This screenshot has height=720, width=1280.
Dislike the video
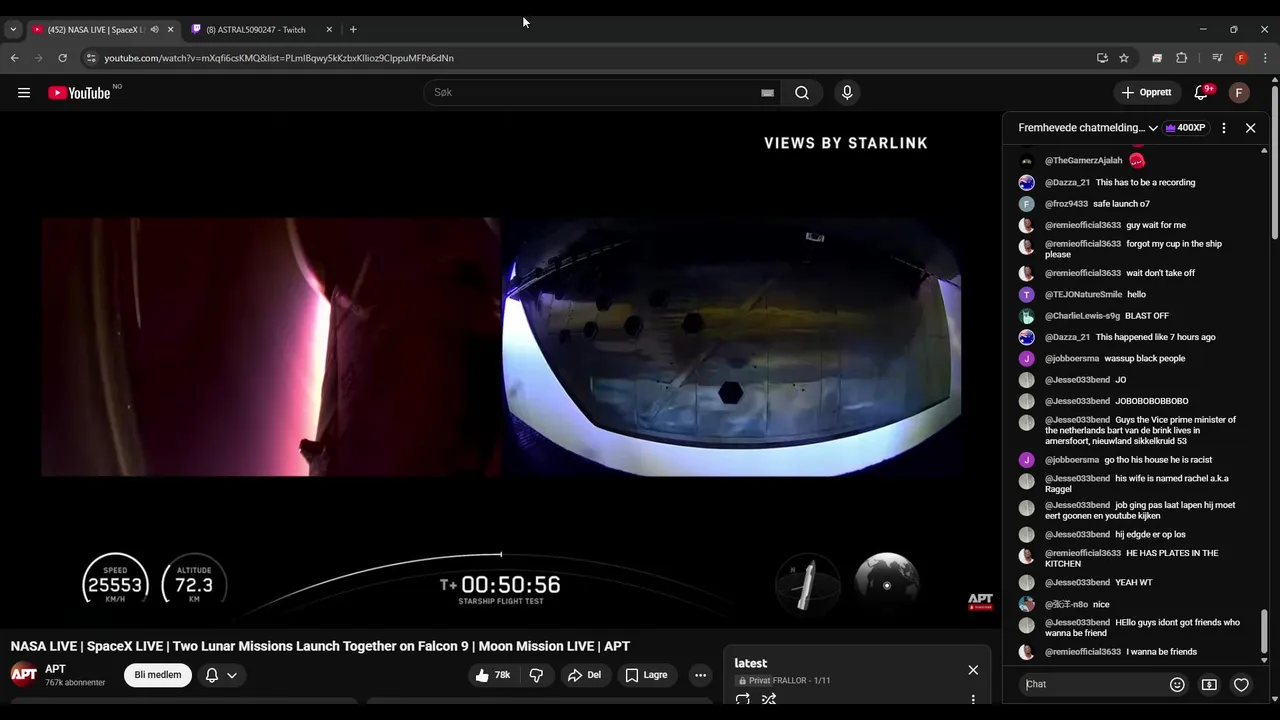pos(536,675)
